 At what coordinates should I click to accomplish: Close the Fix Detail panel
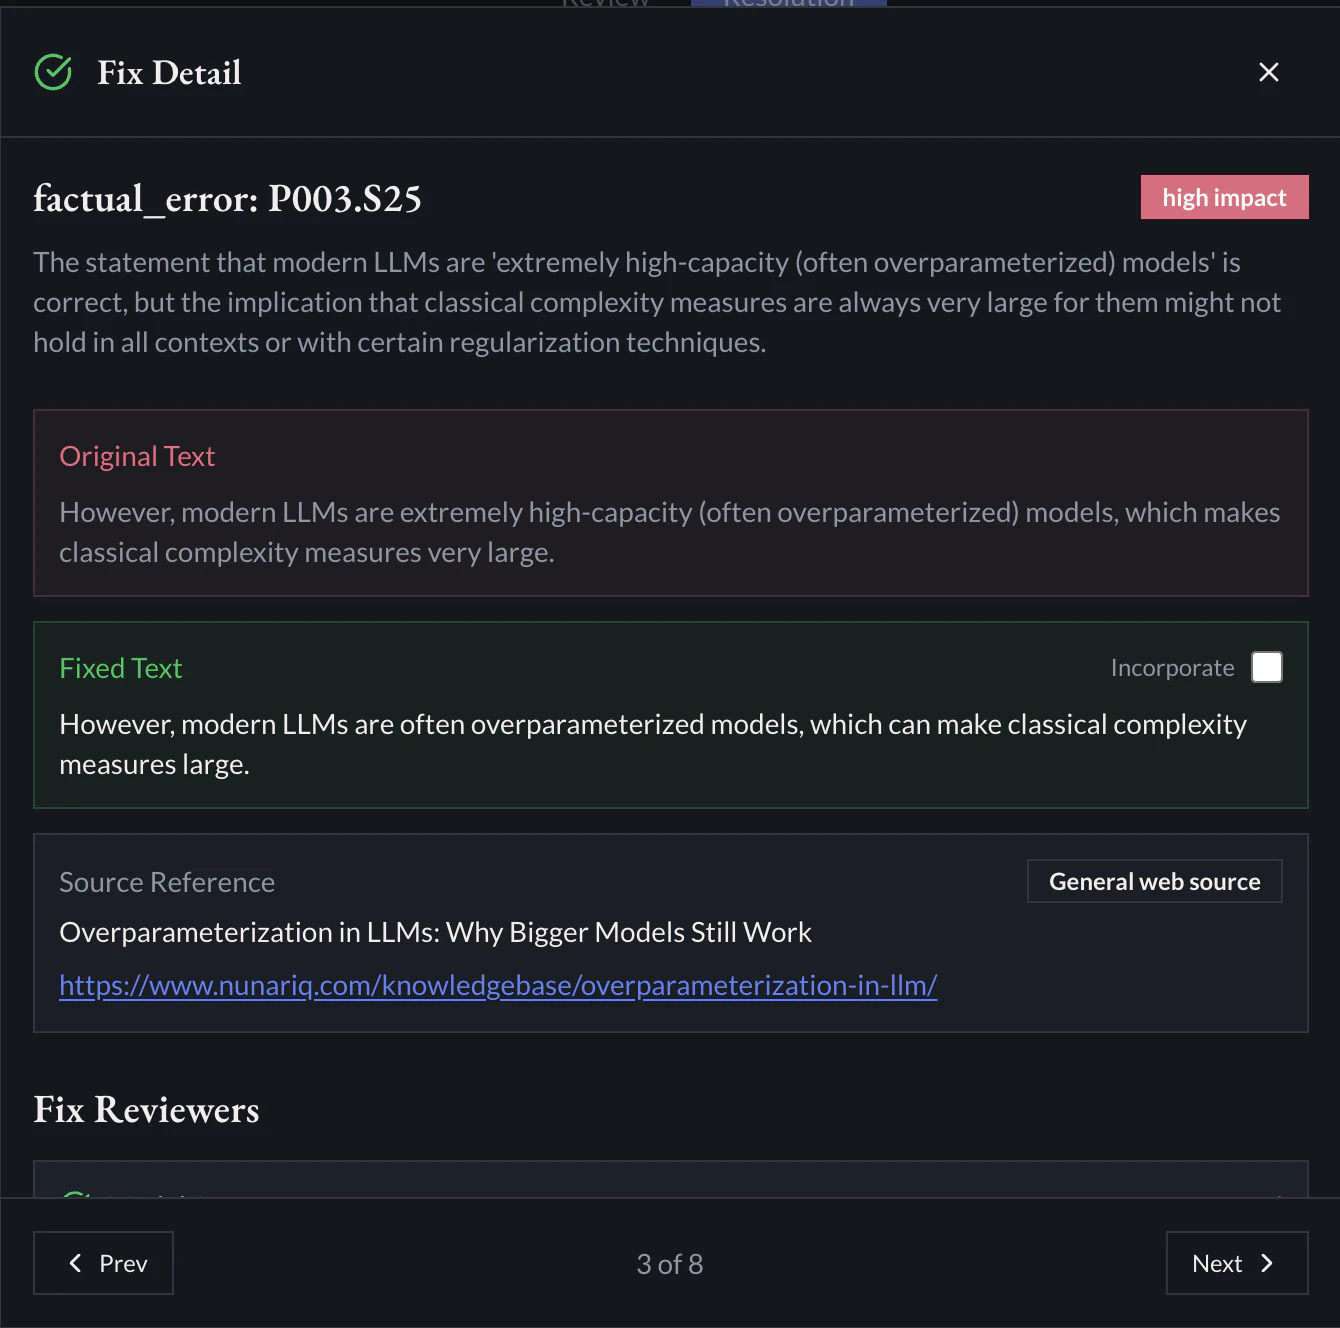click(x=1268, y=72)
